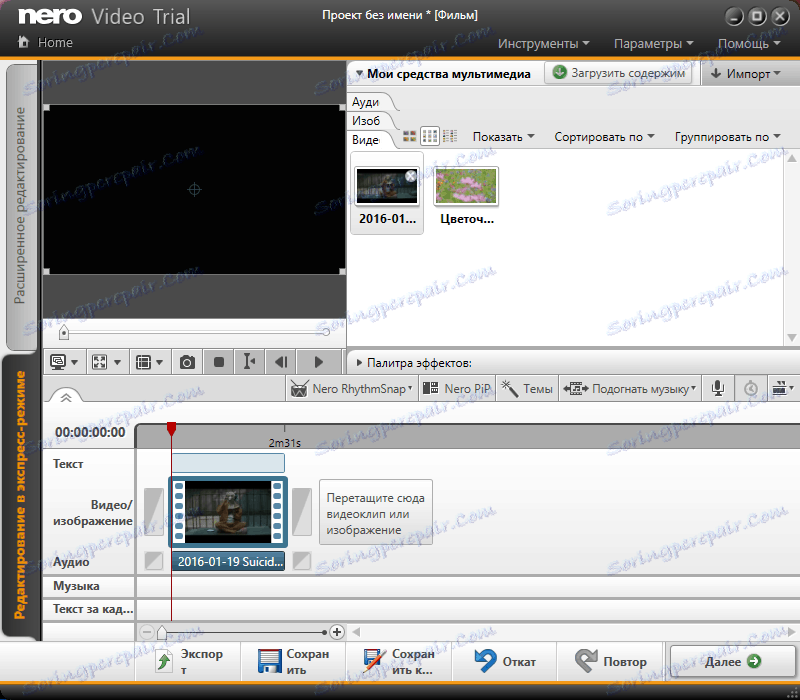The image size is (800, 700).
Task: Click the timeline zoom slider handle
Action: click(x=162, y=633)
